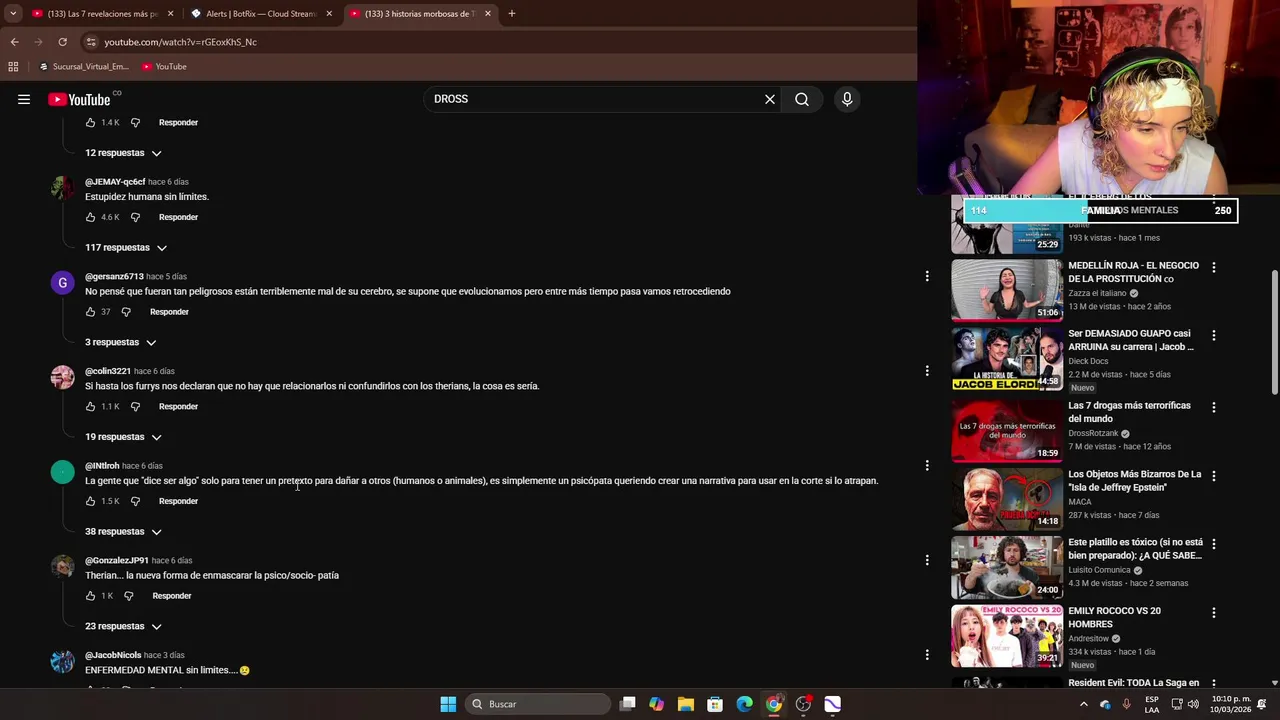Open options for Emily Rococo video

(1214, 612)
